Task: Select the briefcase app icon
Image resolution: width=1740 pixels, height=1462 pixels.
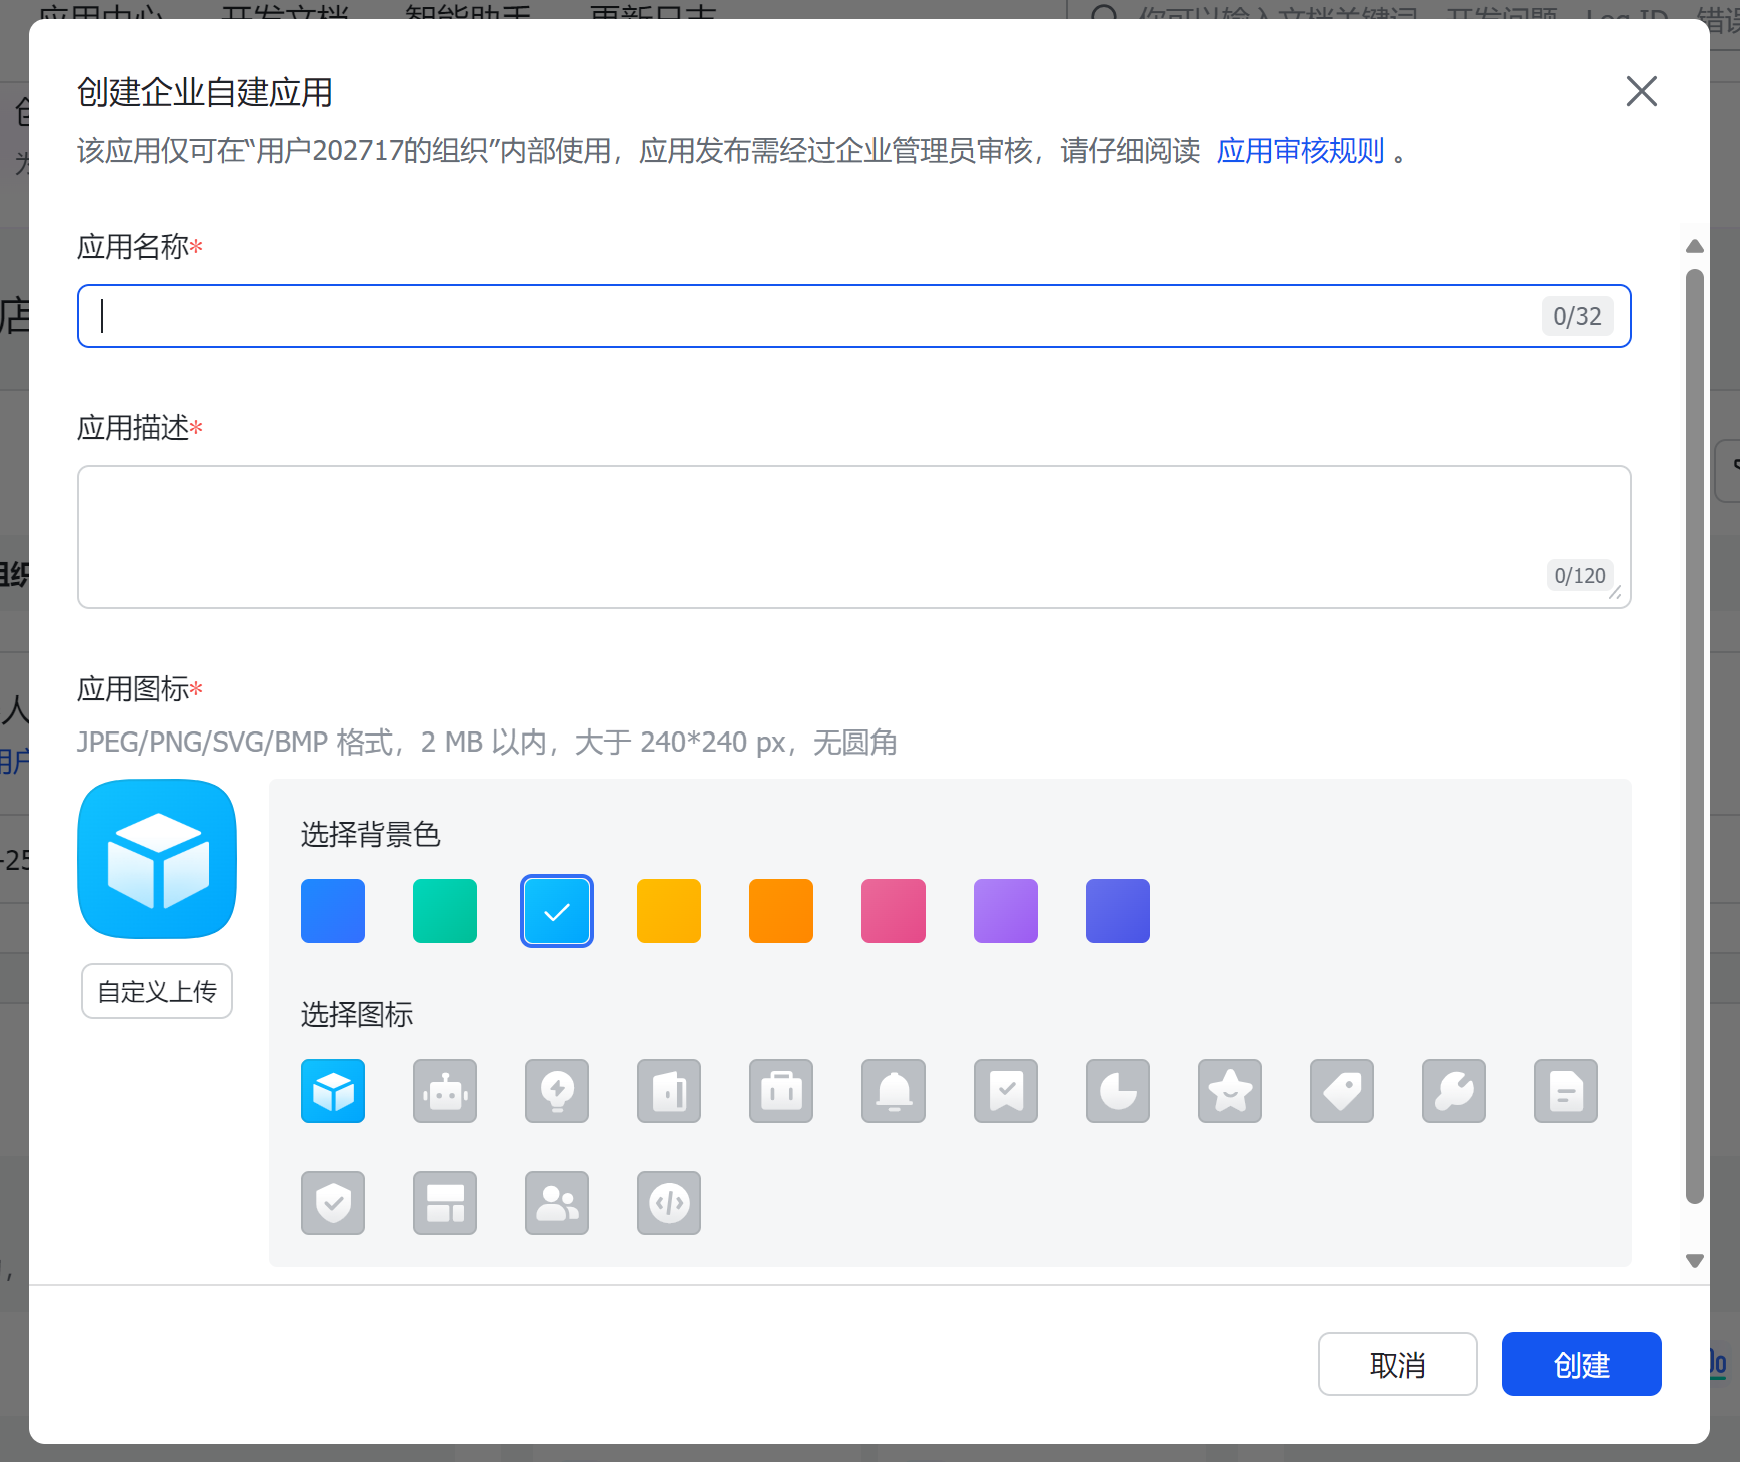Action: click(x=781, y=1091)
